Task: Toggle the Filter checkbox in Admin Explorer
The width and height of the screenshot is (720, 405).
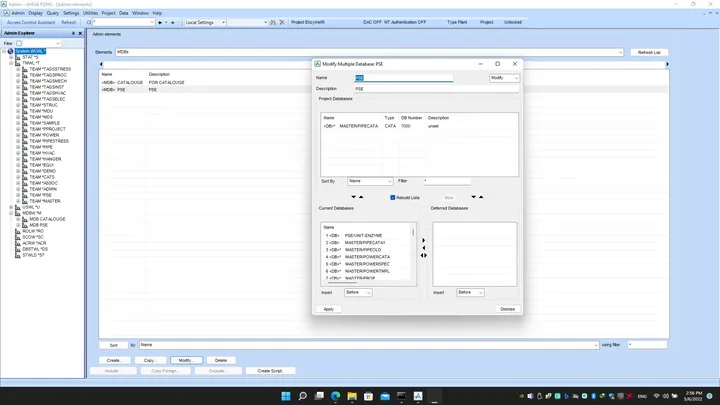Action: (x=19, y=43)
